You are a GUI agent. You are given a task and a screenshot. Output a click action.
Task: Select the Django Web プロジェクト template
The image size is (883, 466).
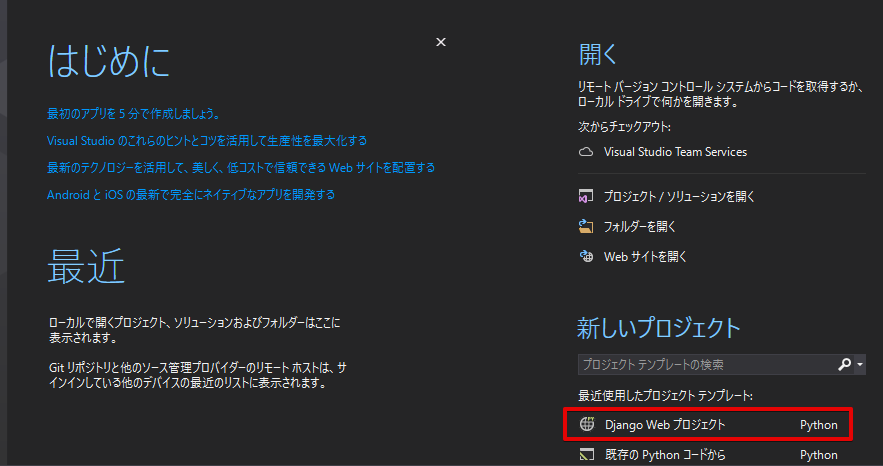click(708, 424)
